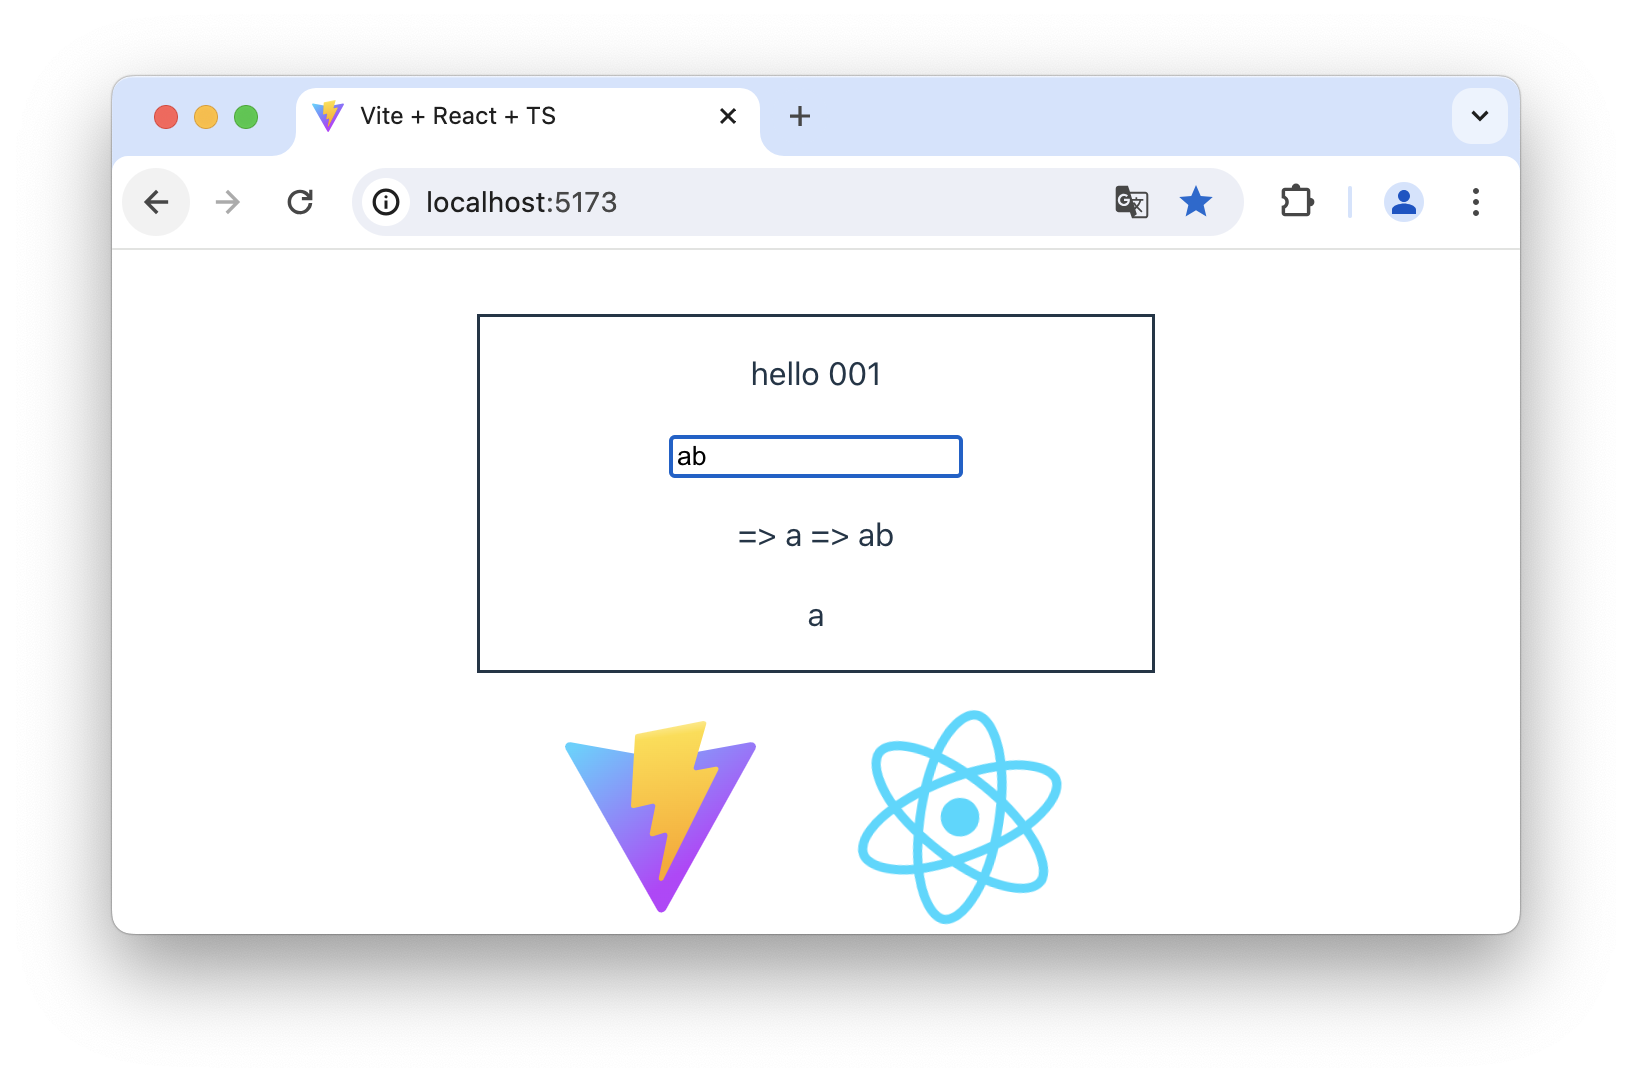Add a new tab with plus

click(800, 116)
